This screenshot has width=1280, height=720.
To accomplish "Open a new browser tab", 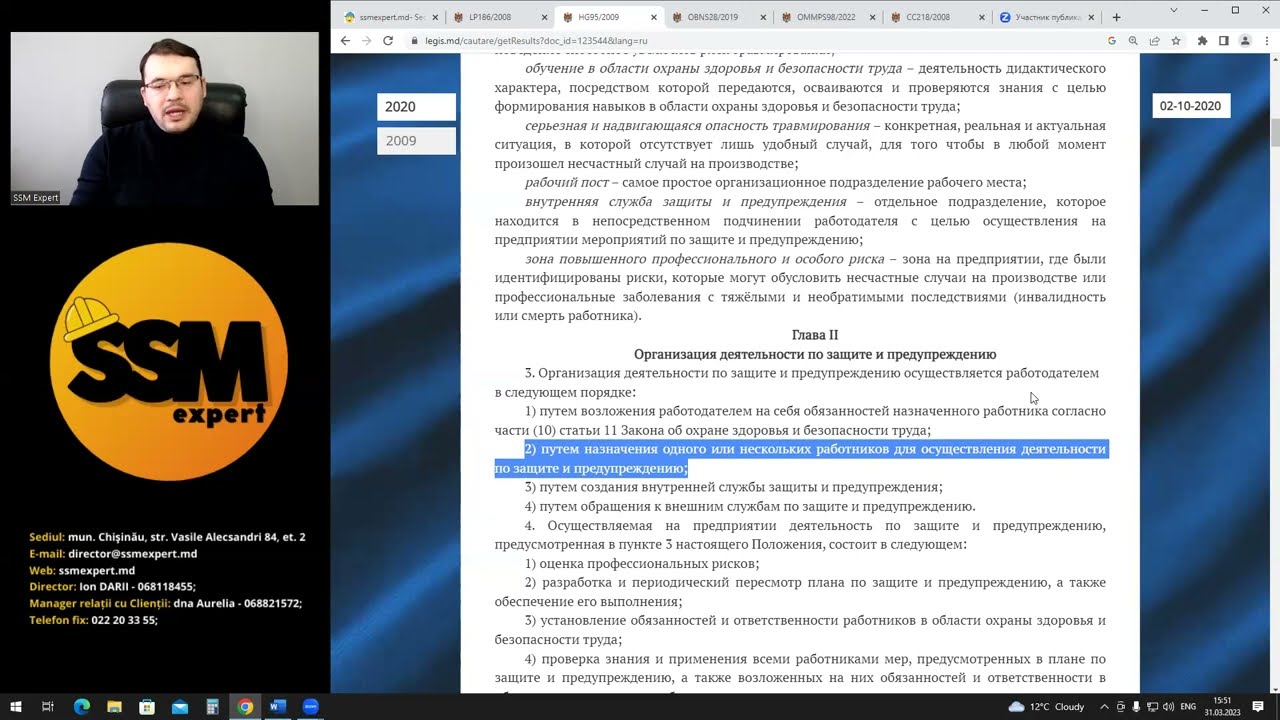I will click(1116, 17).
